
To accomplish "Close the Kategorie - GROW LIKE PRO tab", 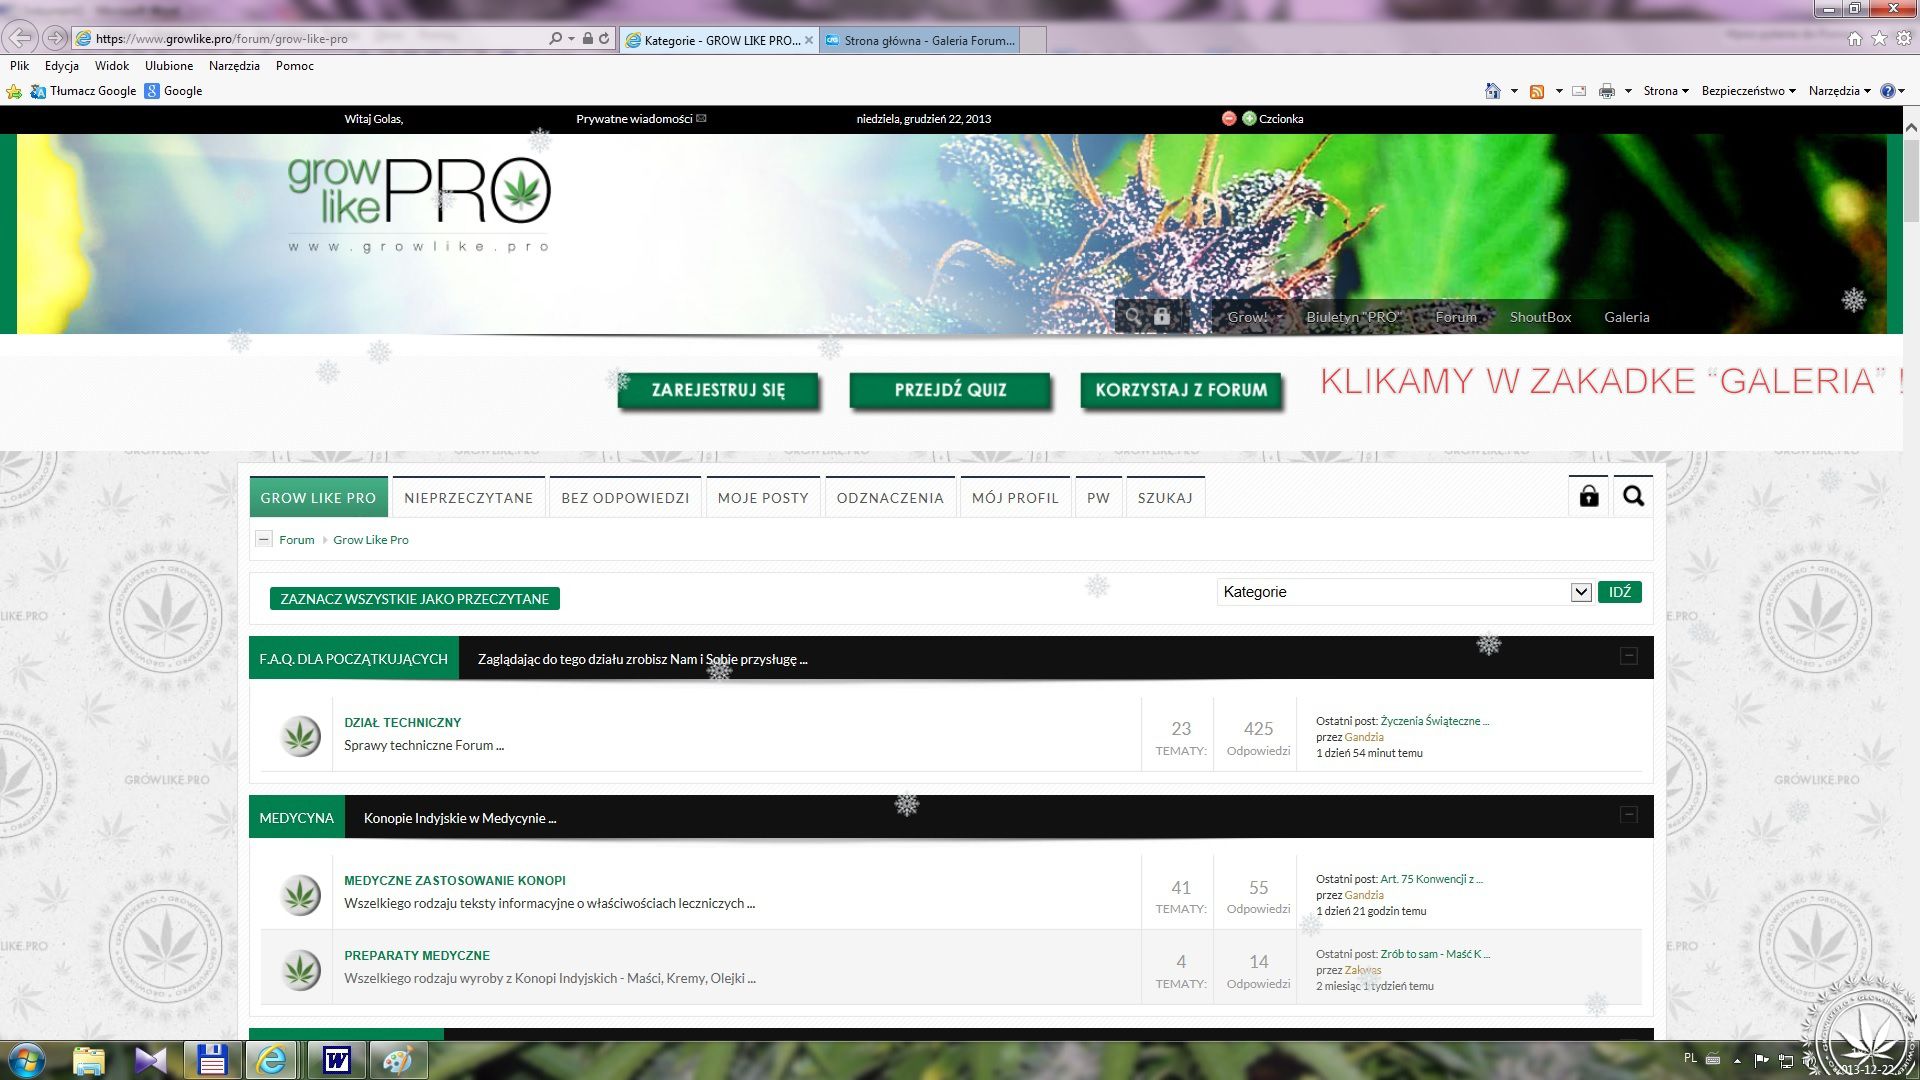I will coord(809,40).
